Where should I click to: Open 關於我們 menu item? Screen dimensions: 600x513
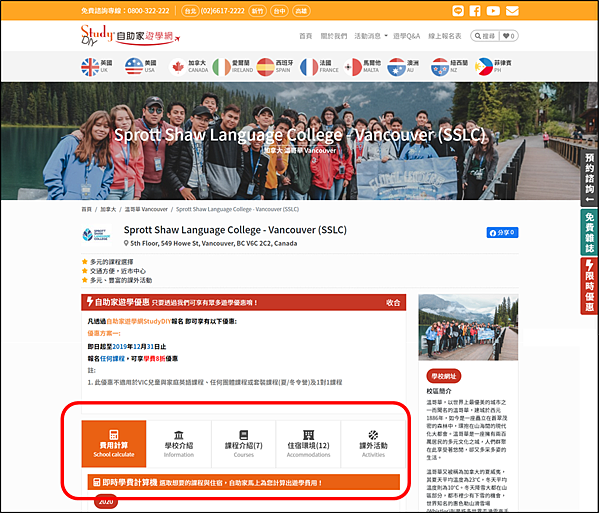tap(334, 36)
